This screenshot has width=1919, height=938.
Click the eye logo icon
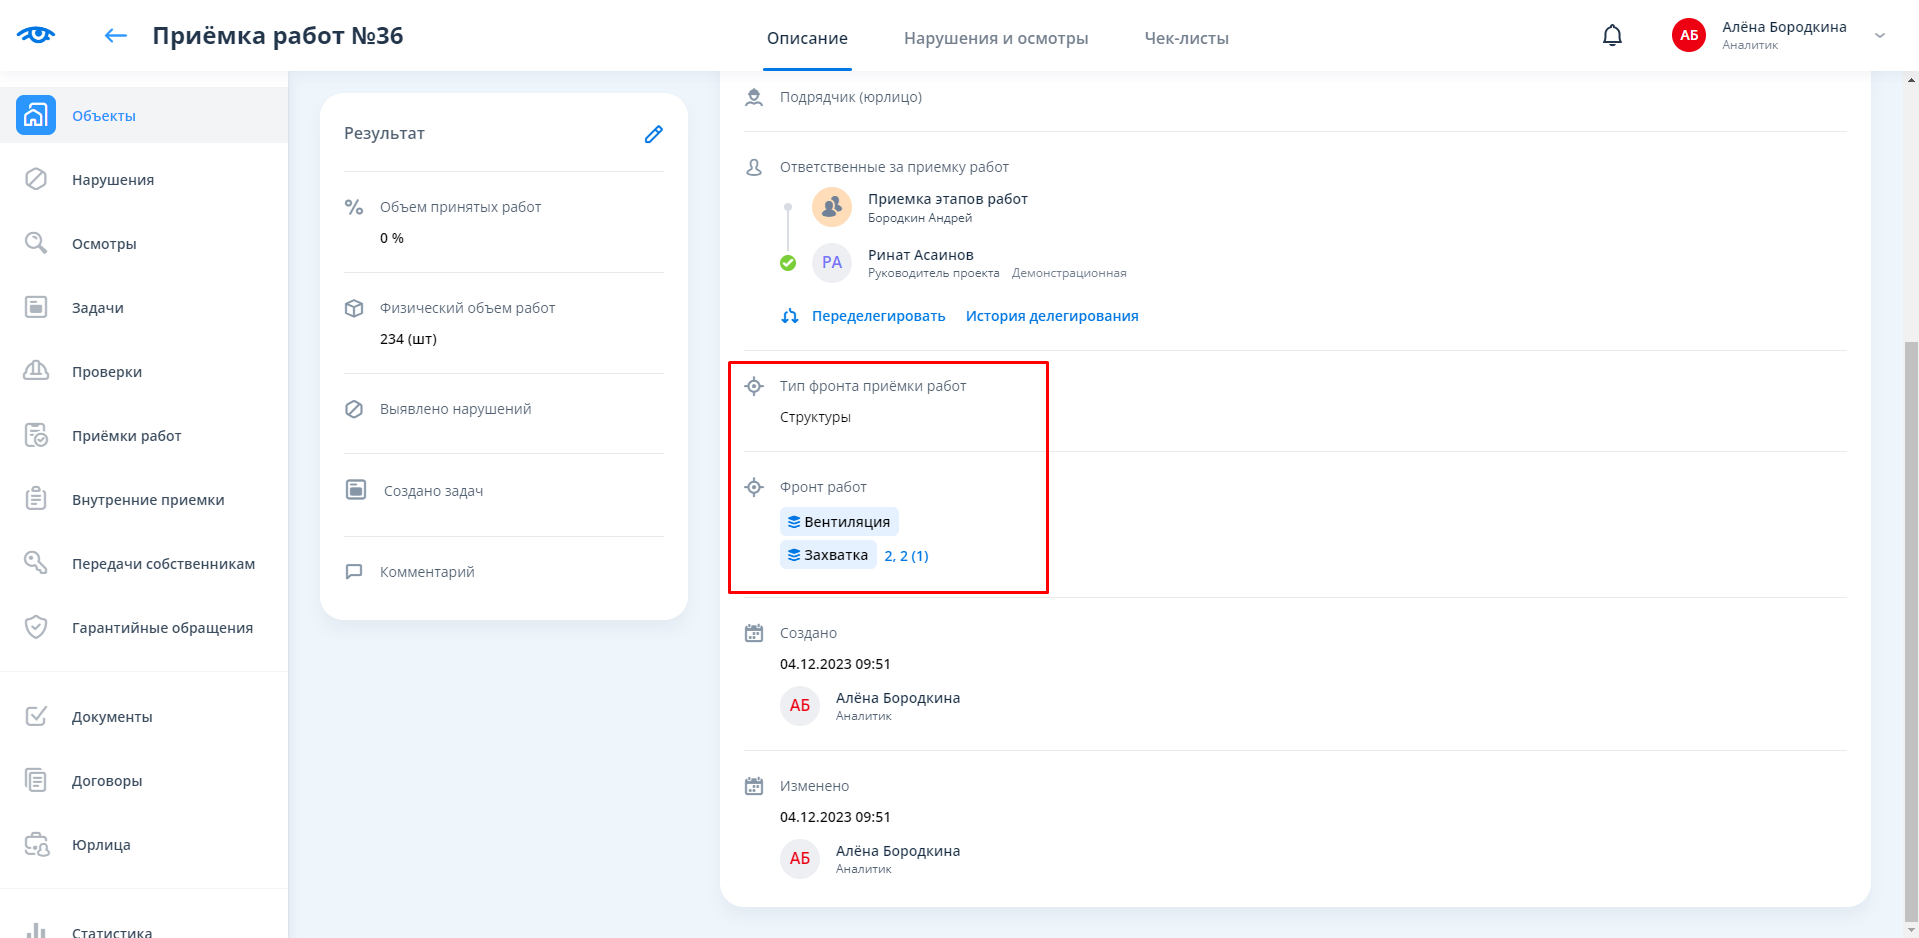point(36,35)
